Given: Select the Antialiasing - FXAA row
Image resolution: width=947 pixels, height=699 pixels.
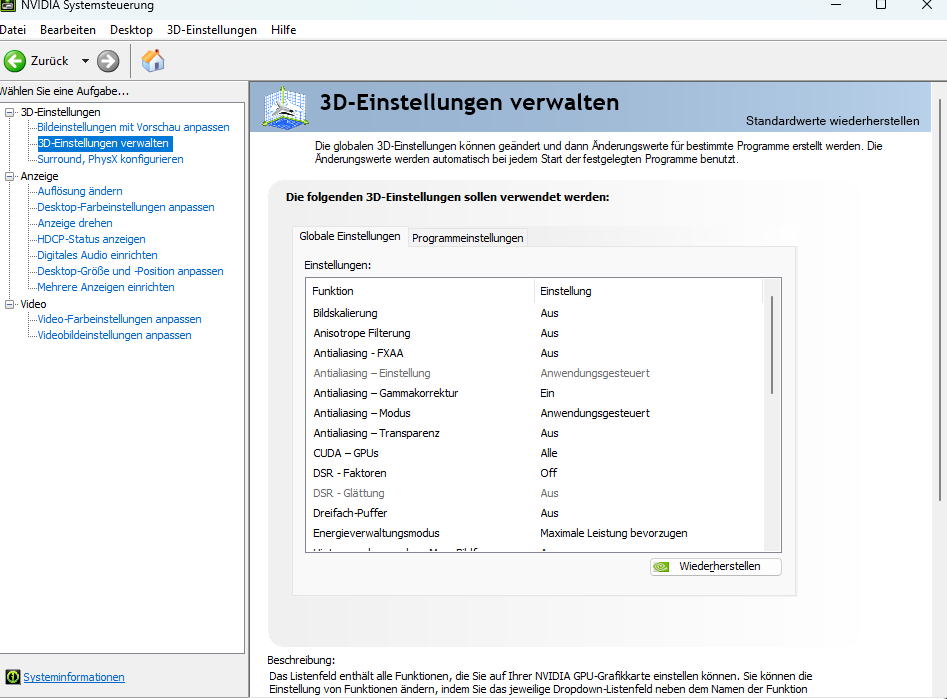Looking at the screenshot, I should coord(536,353).
